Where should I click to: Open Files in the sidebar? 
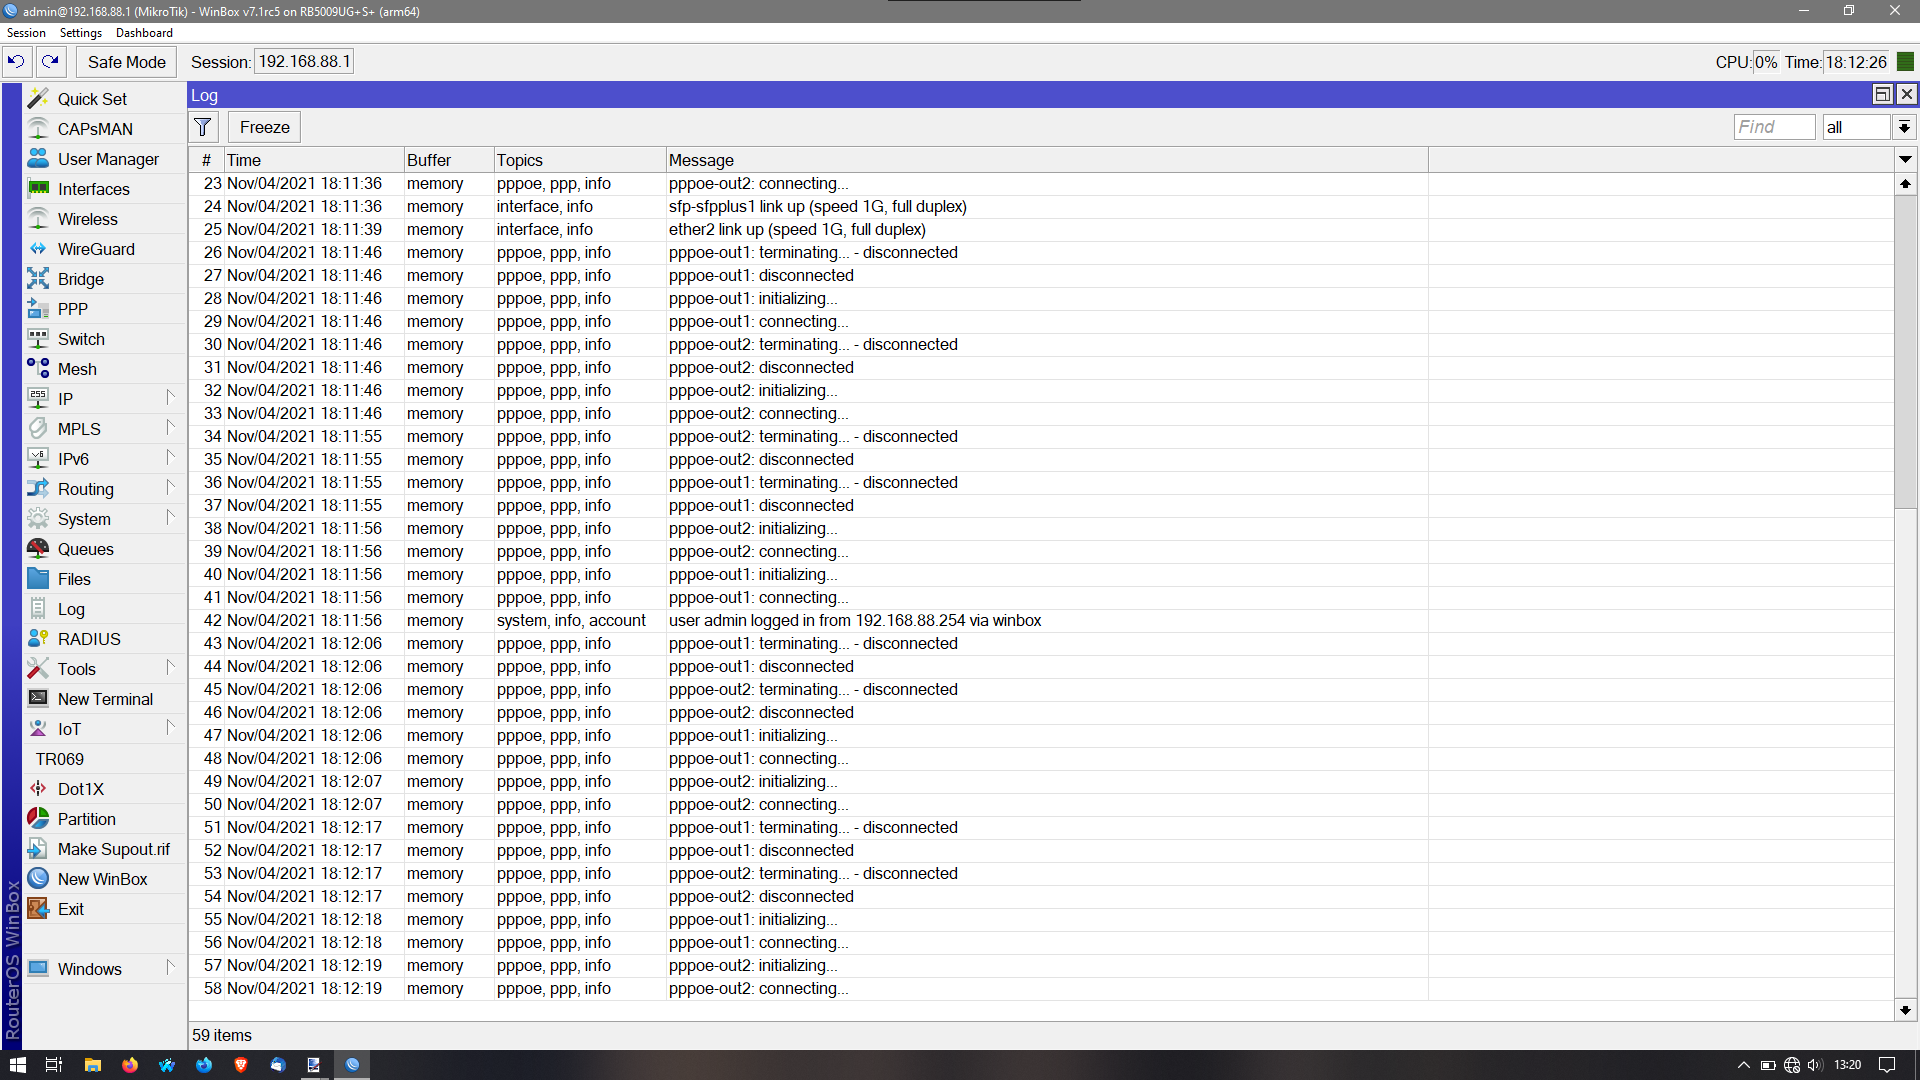(x=74, y=579)
